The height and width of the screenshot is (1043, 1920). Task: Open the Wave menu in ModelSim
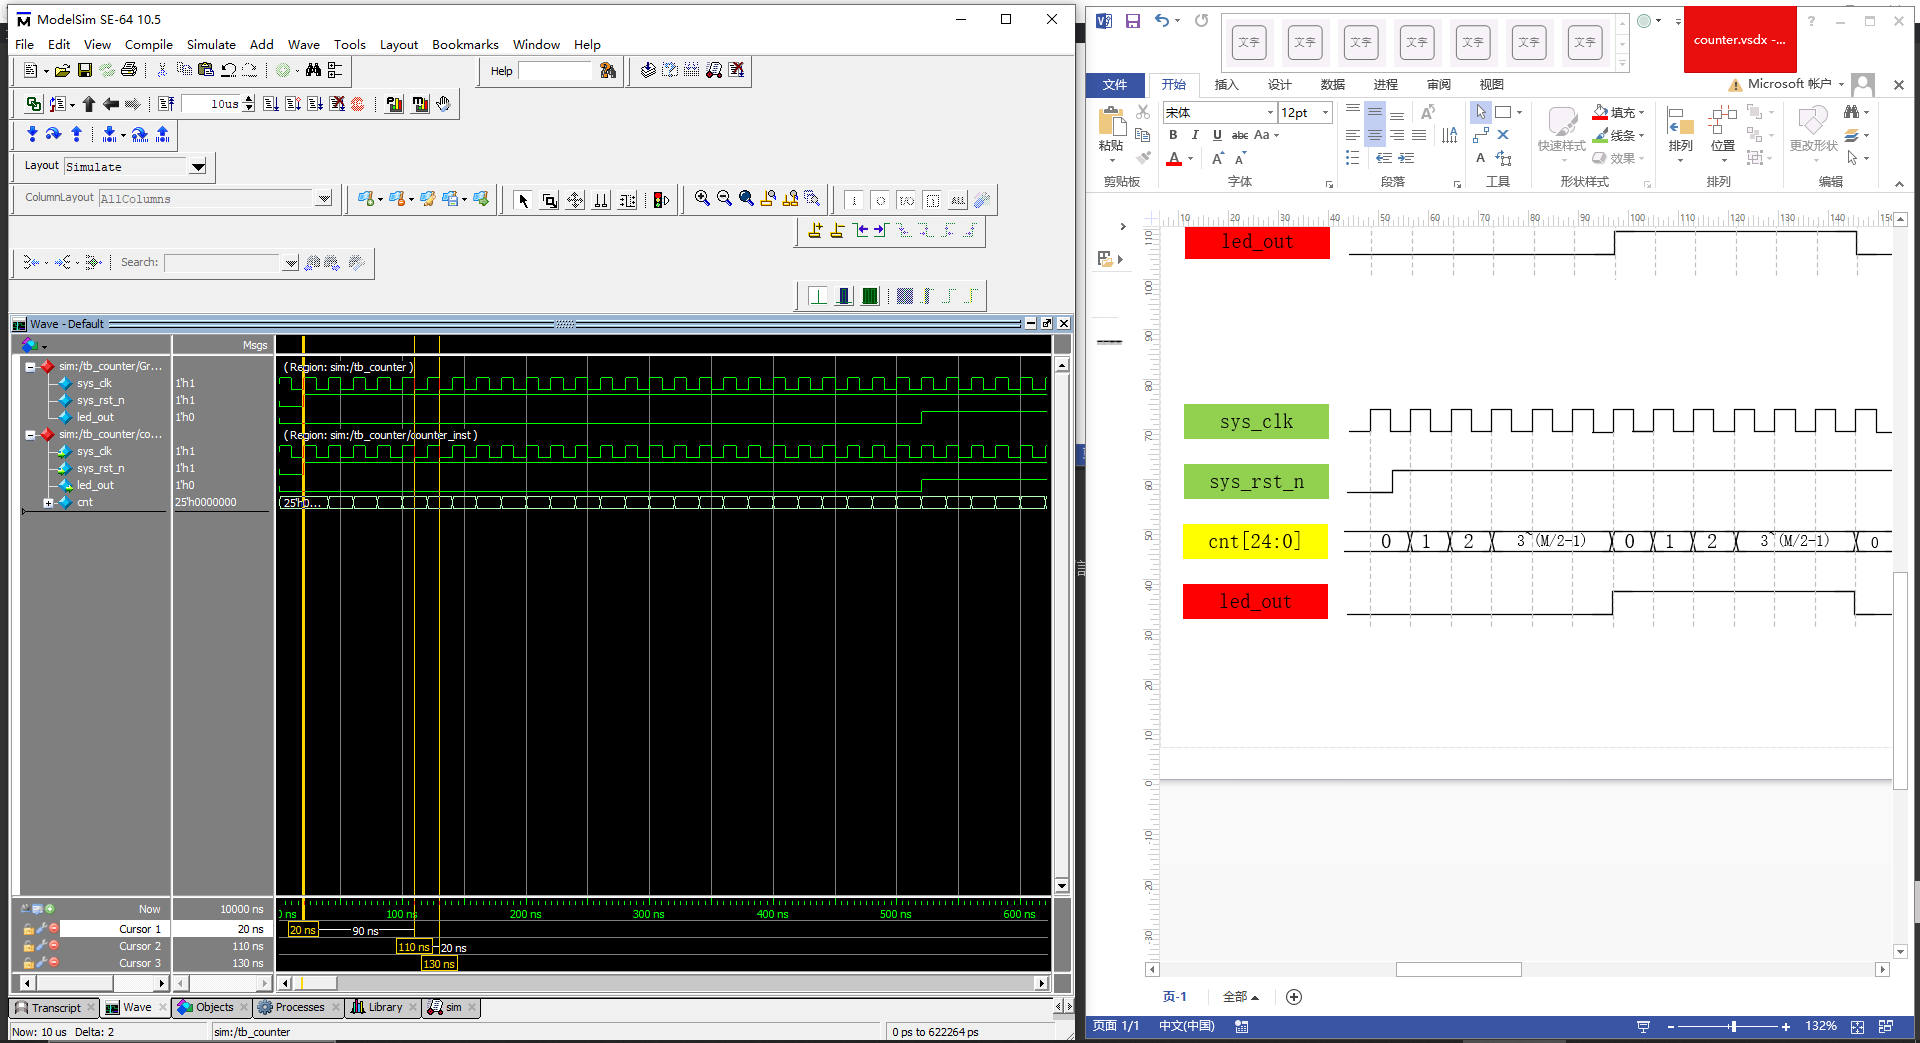click(303, 44)
